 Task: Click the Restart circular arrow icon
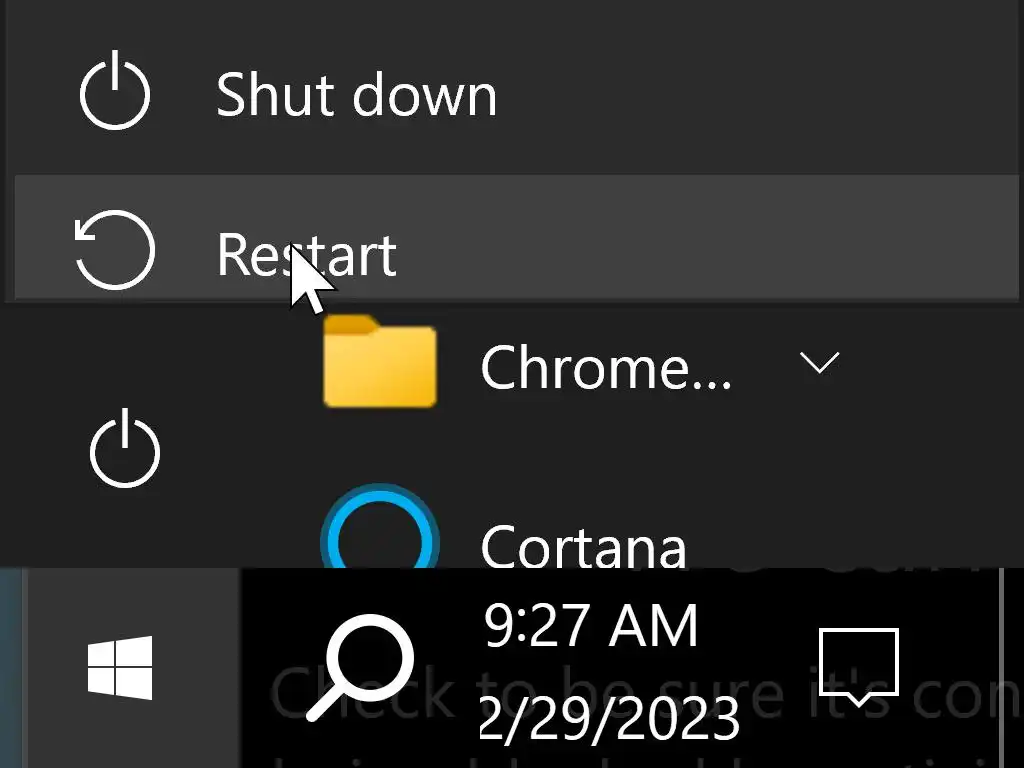[115, 250]
